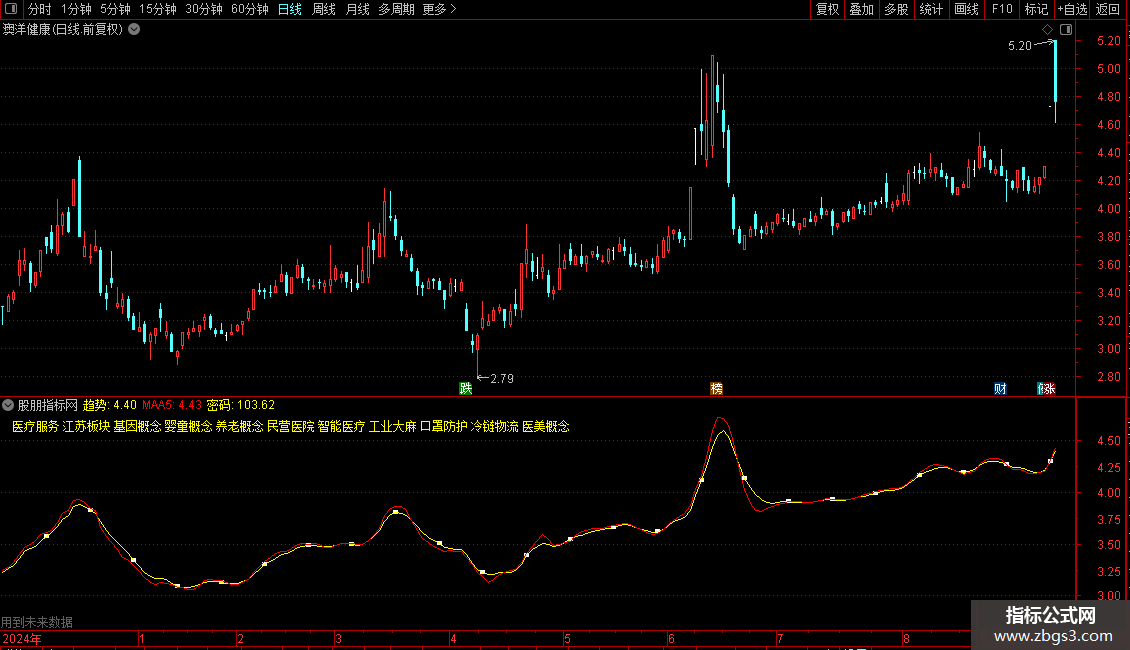Click month 4 on the timeline

[453, 638]
